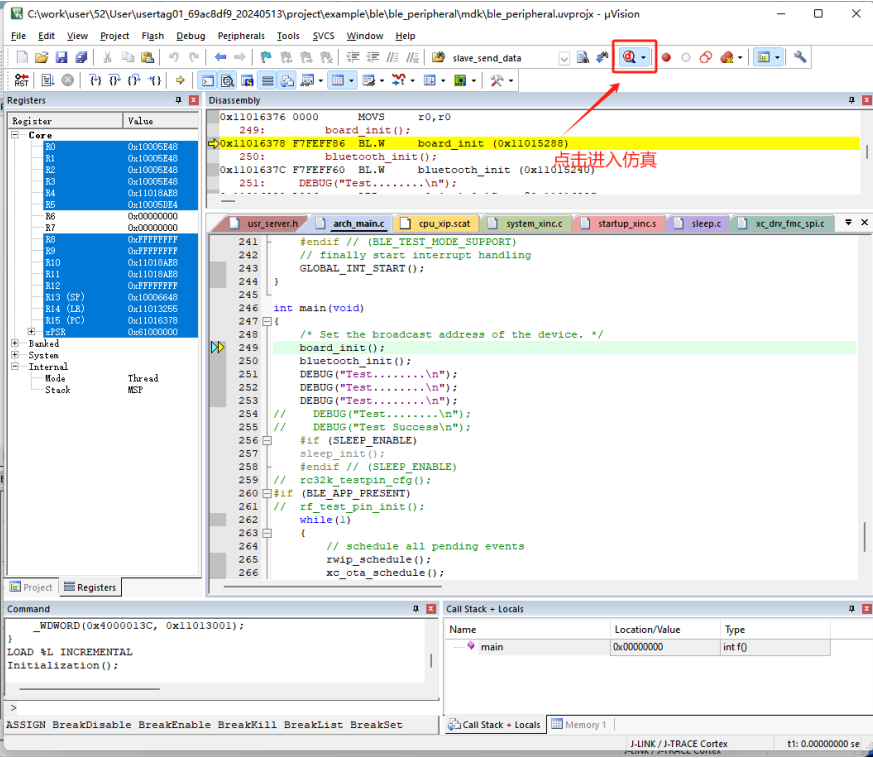Paste using the toolbar clipboard icon
Viewport: 873px width, 758px height.
pyautogui.click(x=147, y=57)
